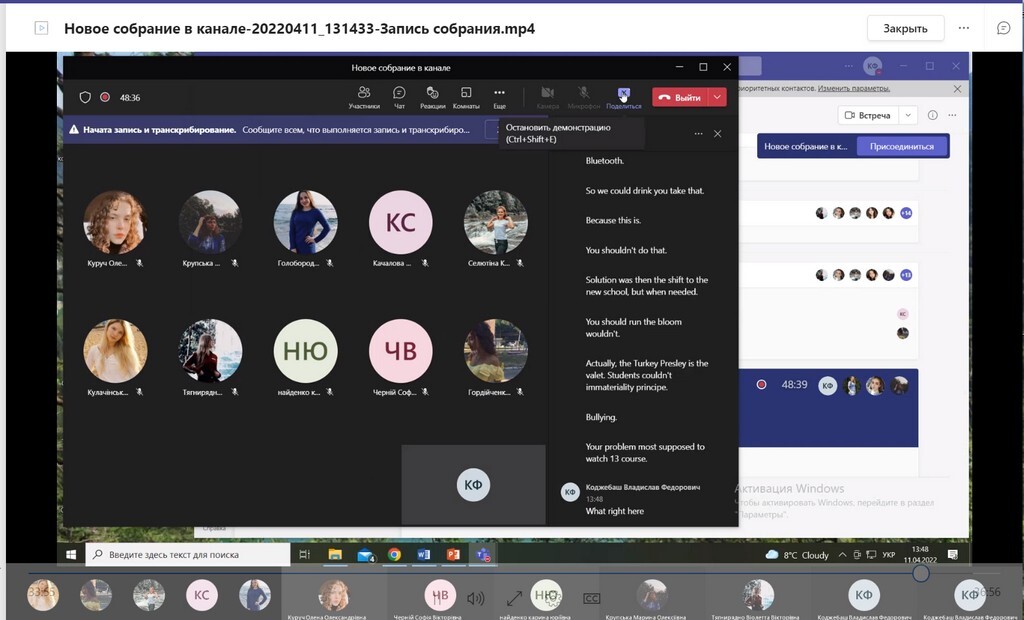1024x620 pixels.
Task: Open the Изменить параметры link
Action: click(x=854, y=88)
